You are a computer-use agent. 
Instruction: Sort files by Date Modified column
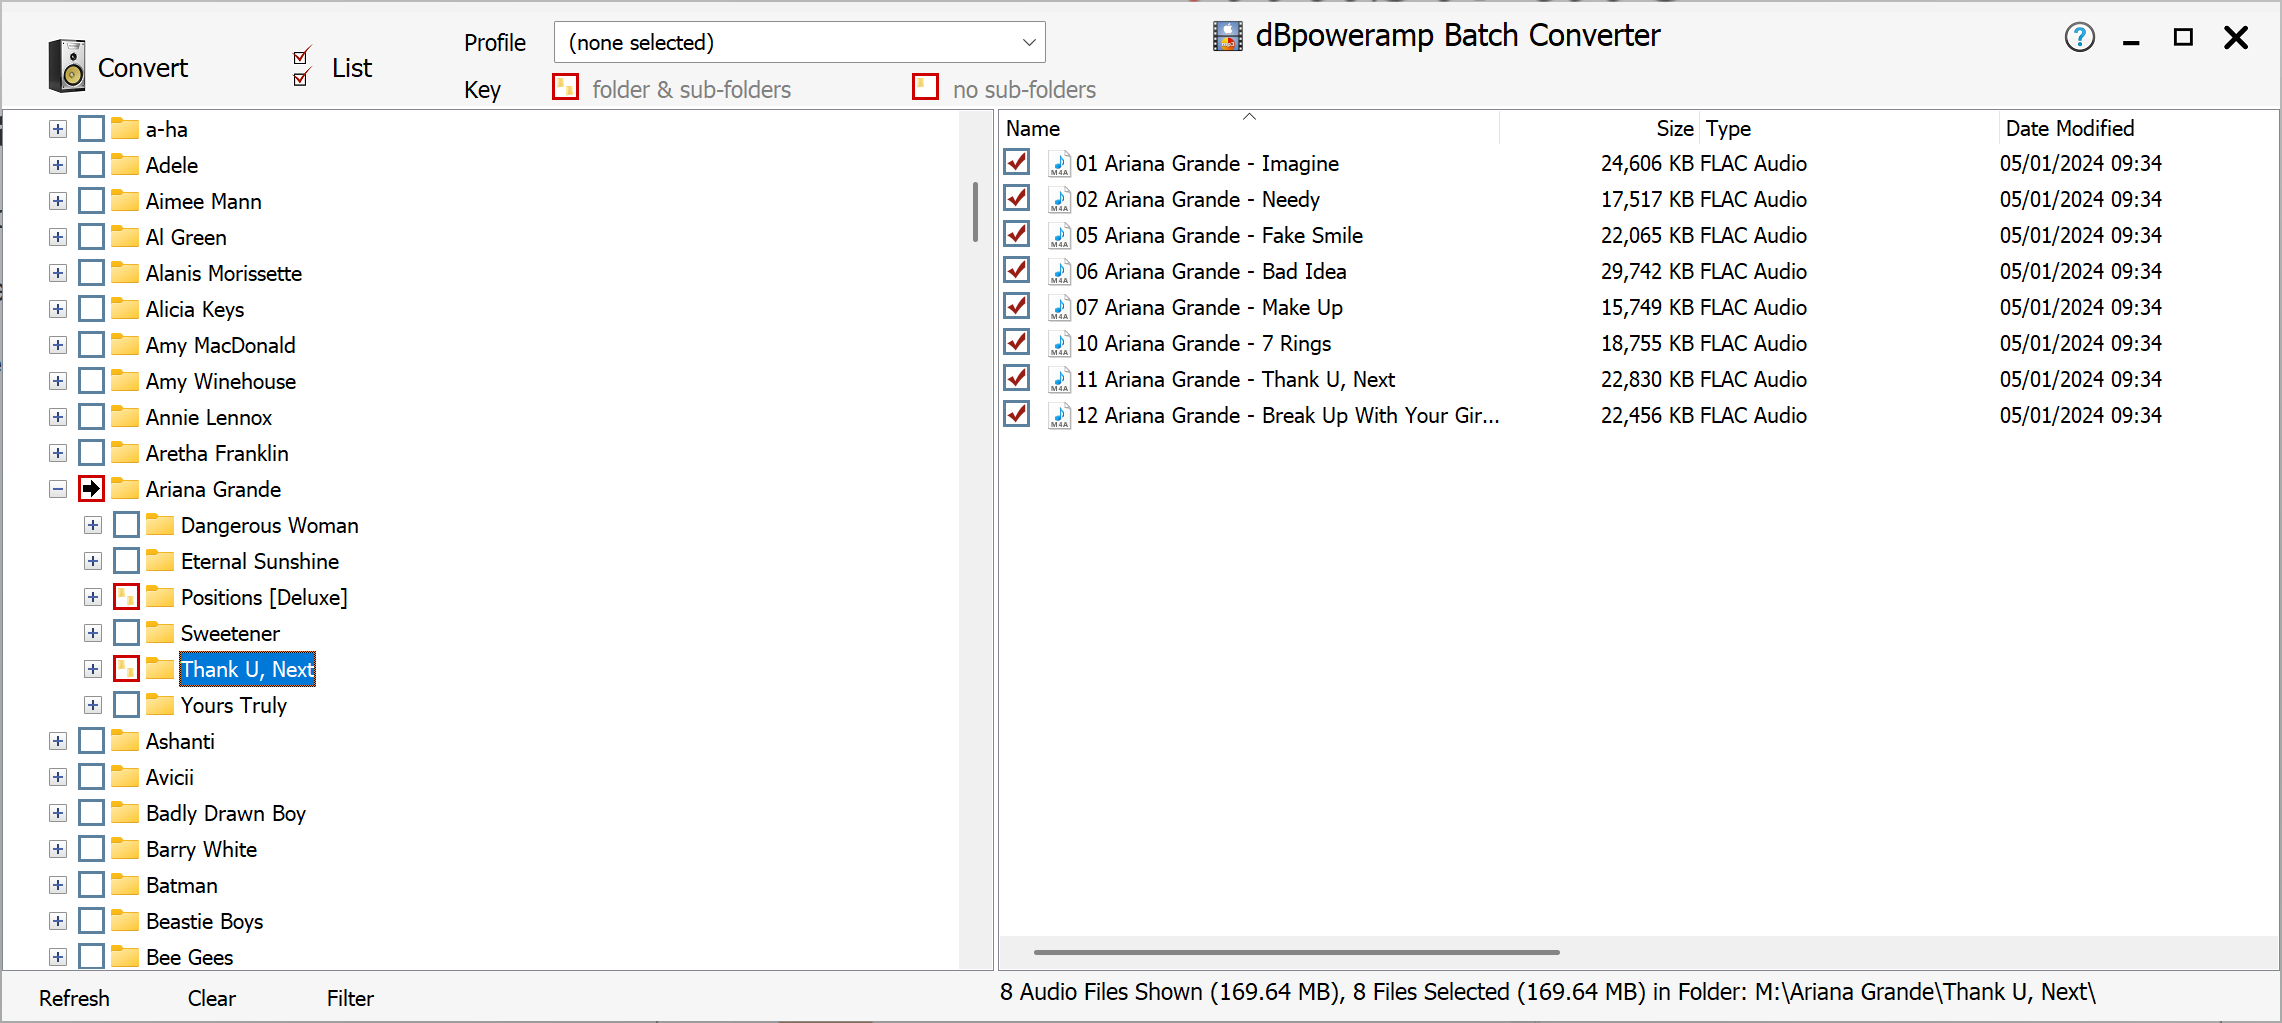click(2069, 128)
